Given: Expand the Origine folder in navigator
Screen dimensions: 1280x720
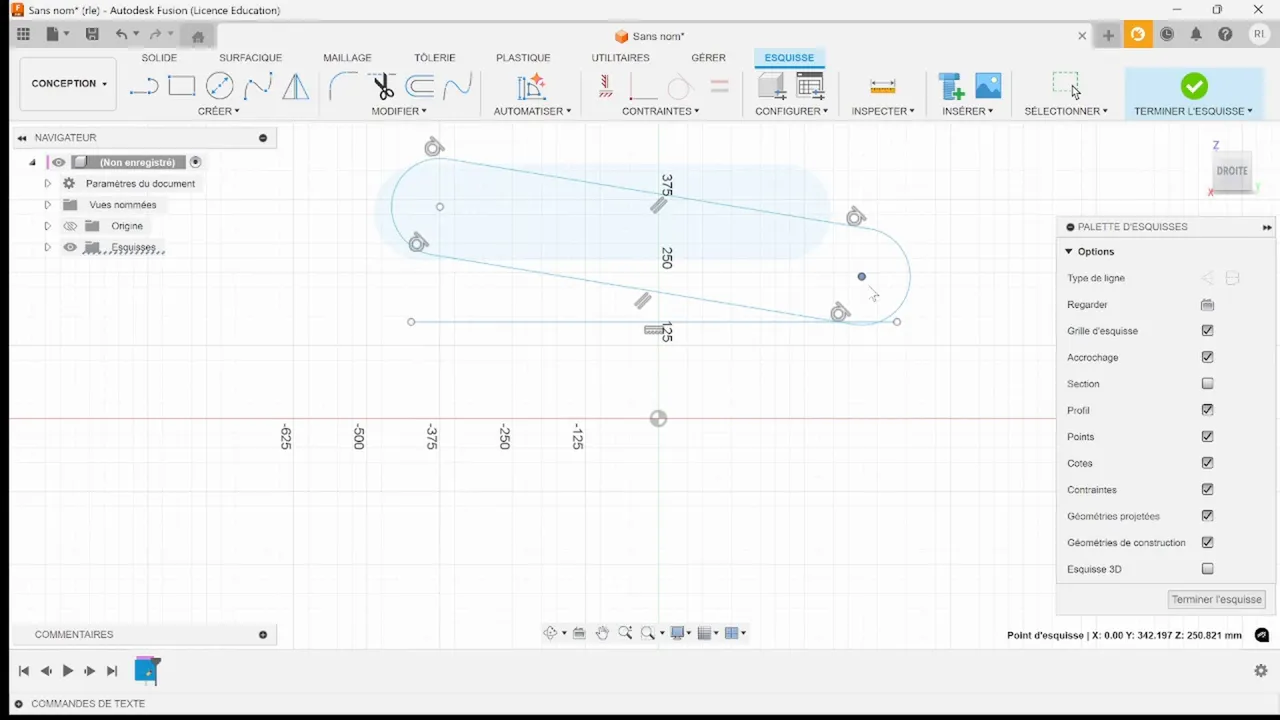Looking at the screenshot, I should click(x=47, y=225).
